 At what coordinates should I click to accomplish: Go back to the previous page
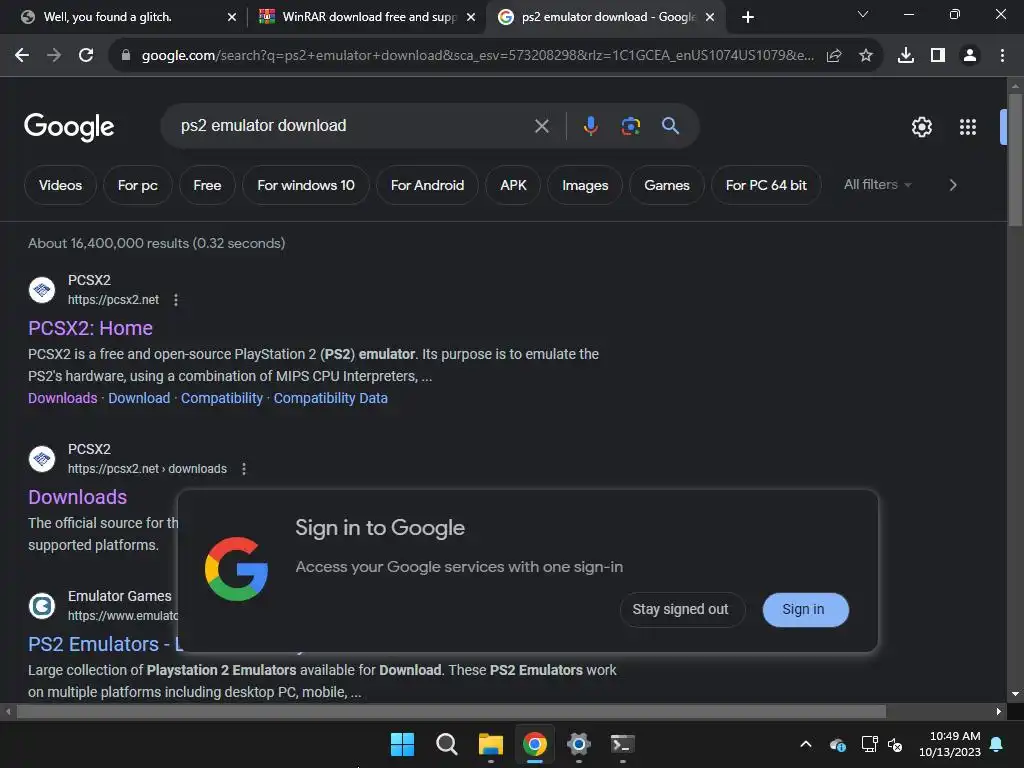click(22, 56)
